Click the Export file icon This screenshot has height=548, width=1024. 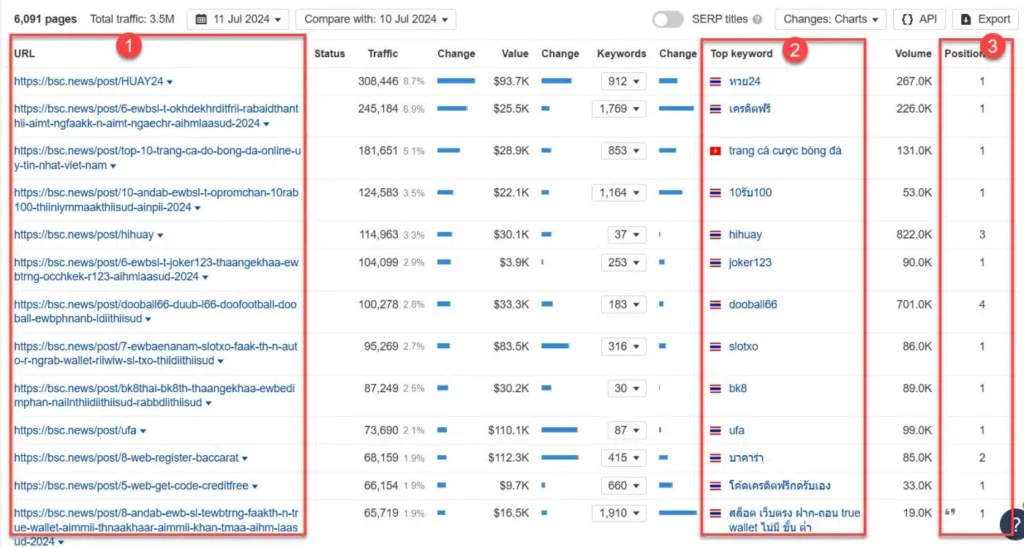(966, 19)
